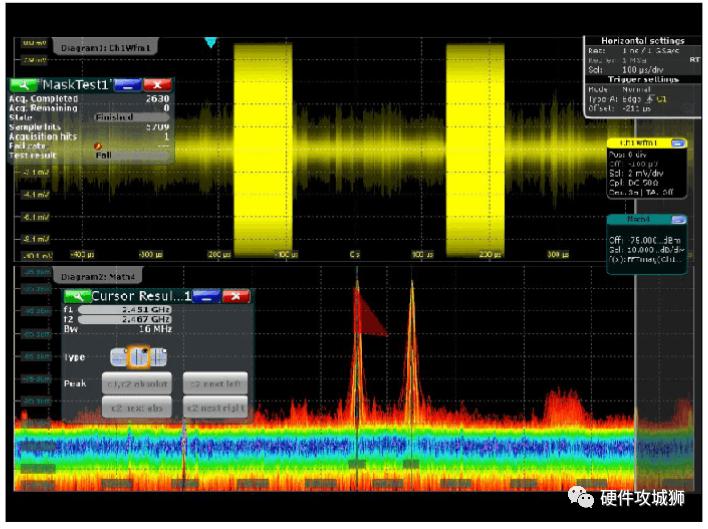
Task: Open the Horizontal settings label
Action: (643, 41)
